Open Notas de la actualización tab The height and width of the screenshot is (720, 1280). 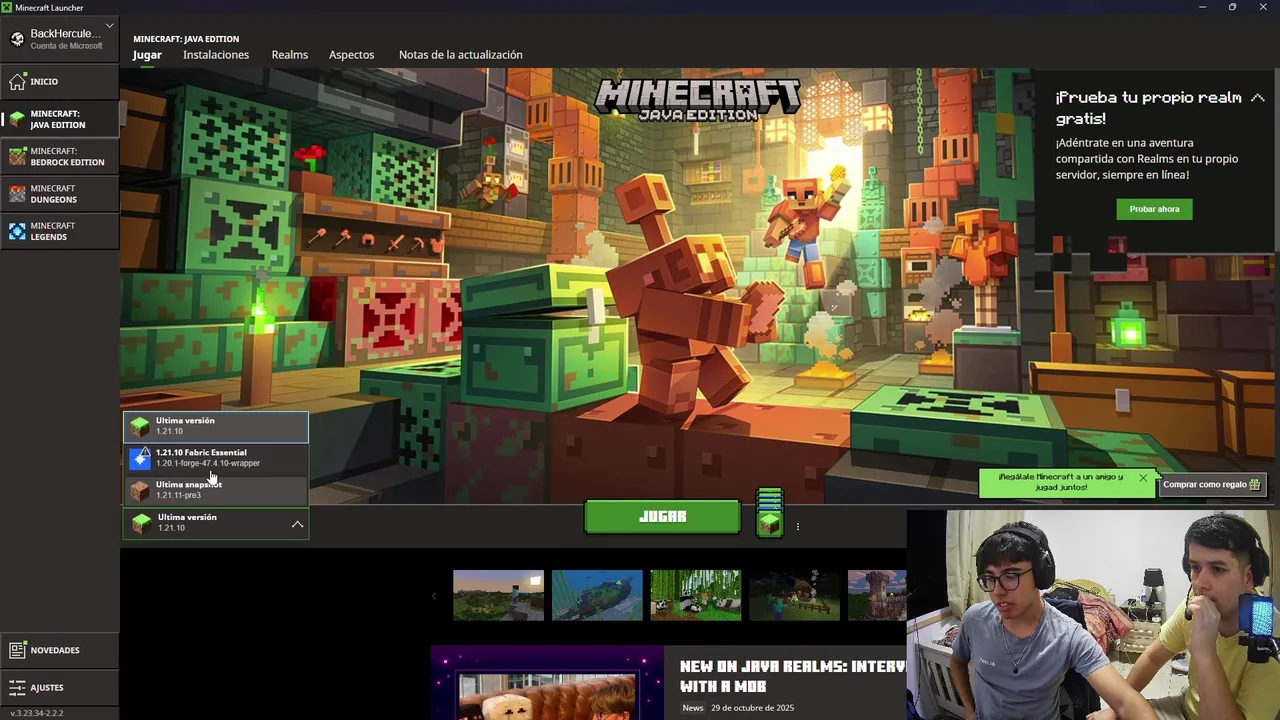pos(461,55)
